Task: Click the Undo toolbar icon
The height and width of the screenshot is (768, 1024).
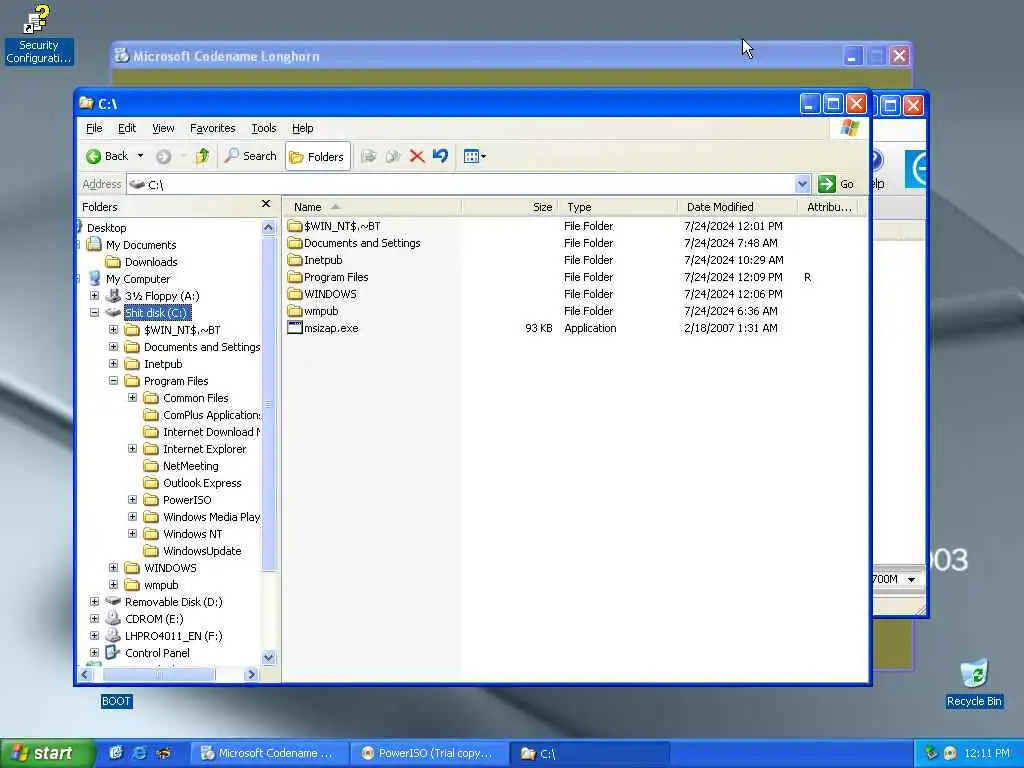Action: click(440, 156)
